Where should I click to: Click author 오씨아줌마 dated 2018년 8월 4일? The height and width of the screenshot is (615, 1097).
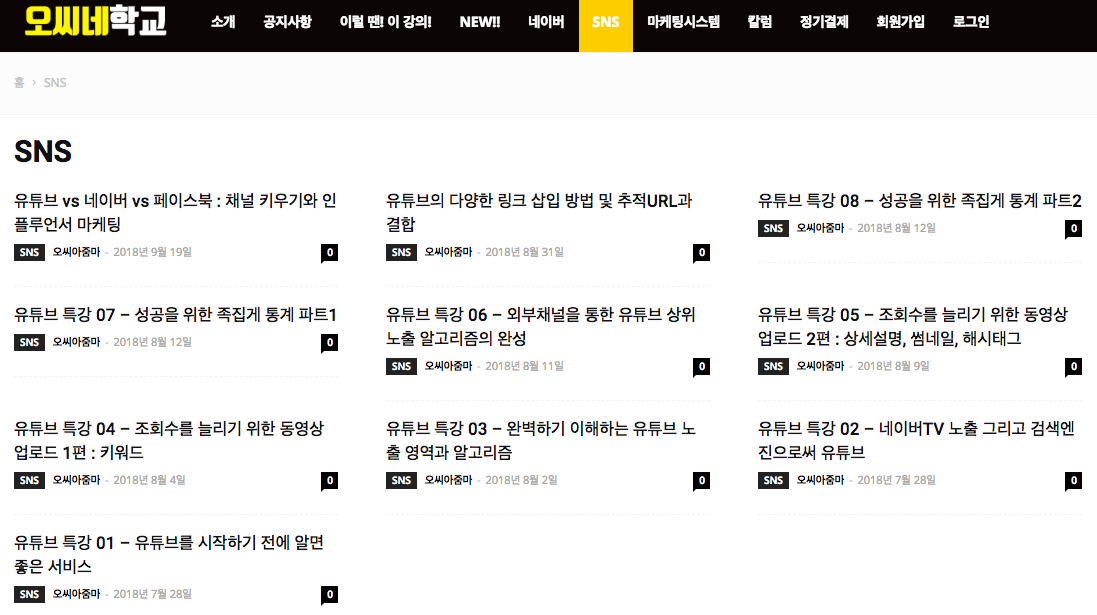[76, 480]
